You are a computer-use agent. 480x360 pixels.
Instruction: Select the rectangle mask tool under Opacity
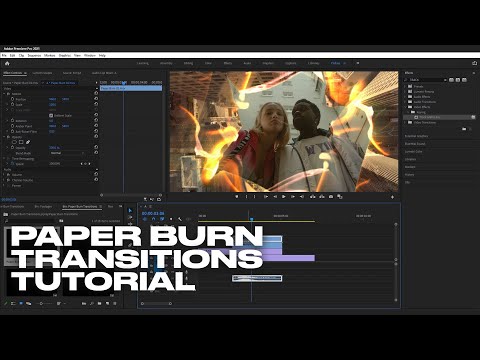tap(21, 142)
